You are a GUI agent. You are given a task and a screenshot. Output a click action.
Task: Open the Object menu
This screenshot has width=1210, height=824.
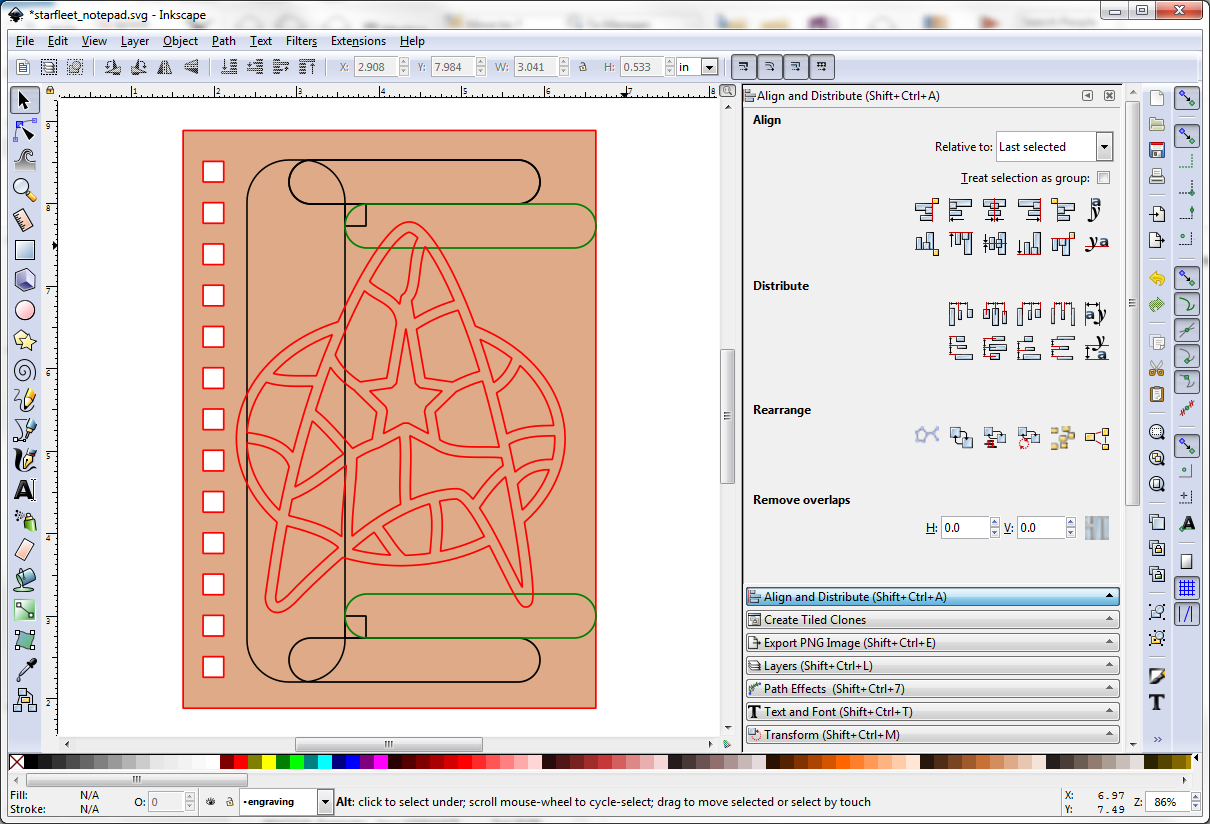[x=180, y=41]
